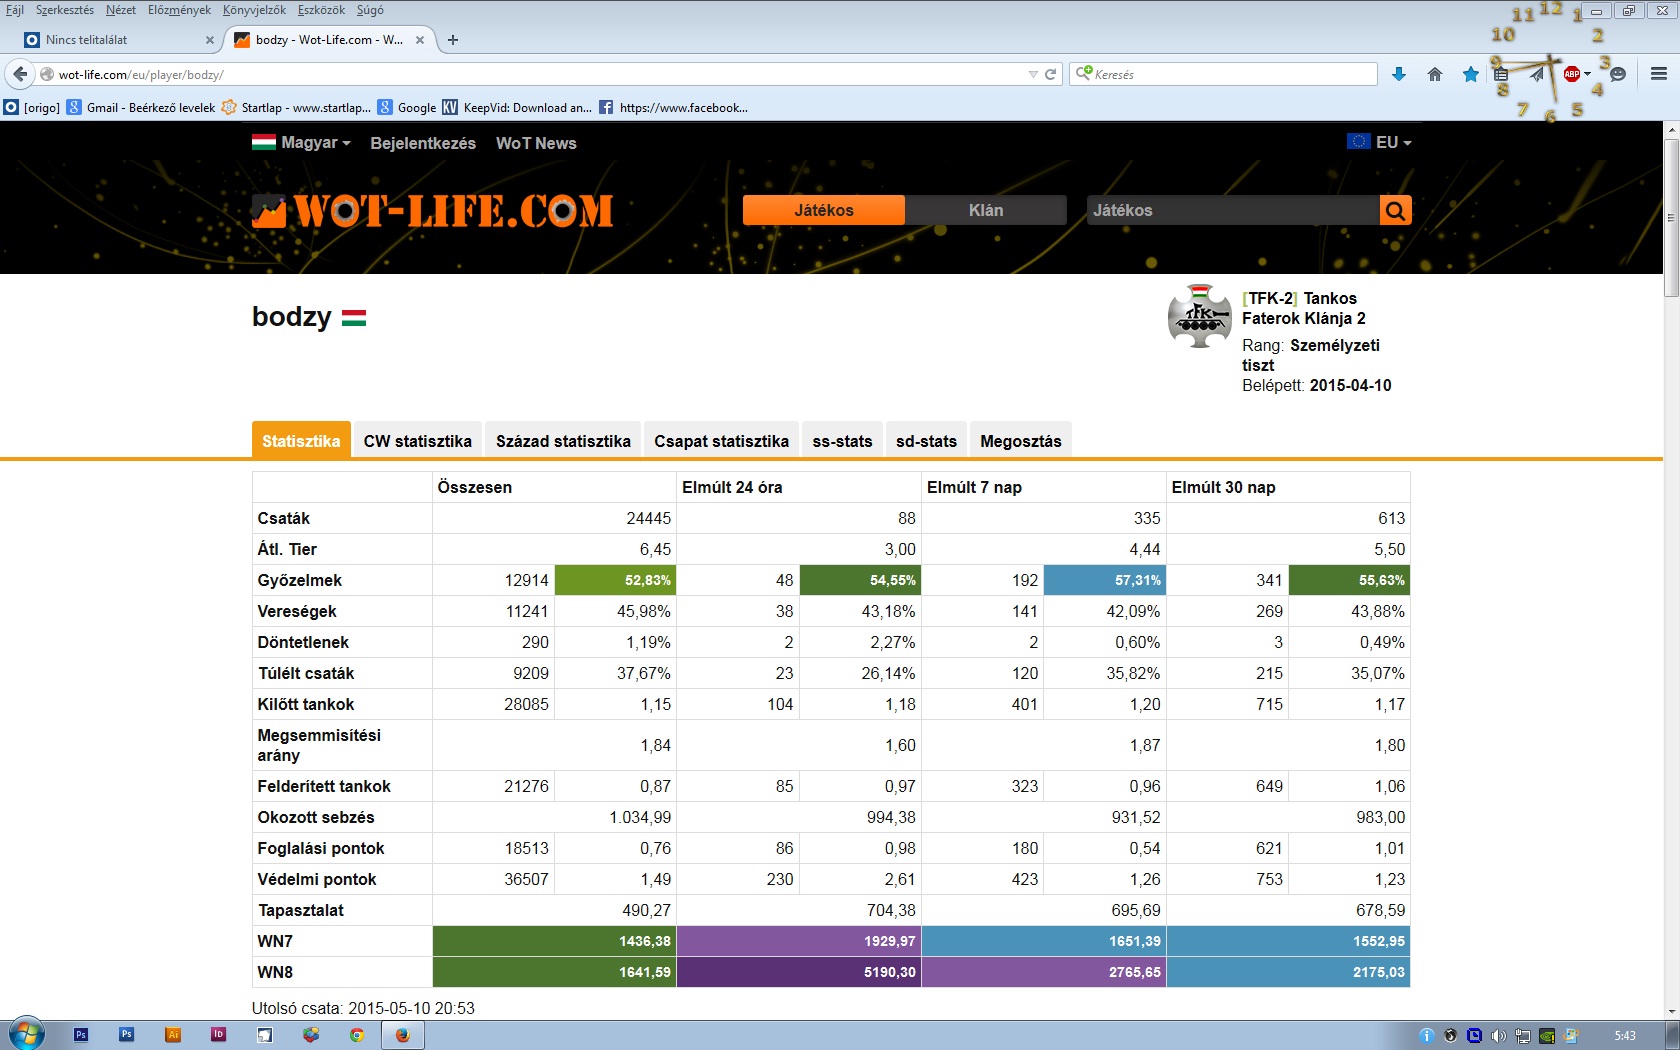Image resolution: width=1680 pixels, height=1050 pixels.
Task: Expand the Magyar language dropdown
Action: point(302,143)
